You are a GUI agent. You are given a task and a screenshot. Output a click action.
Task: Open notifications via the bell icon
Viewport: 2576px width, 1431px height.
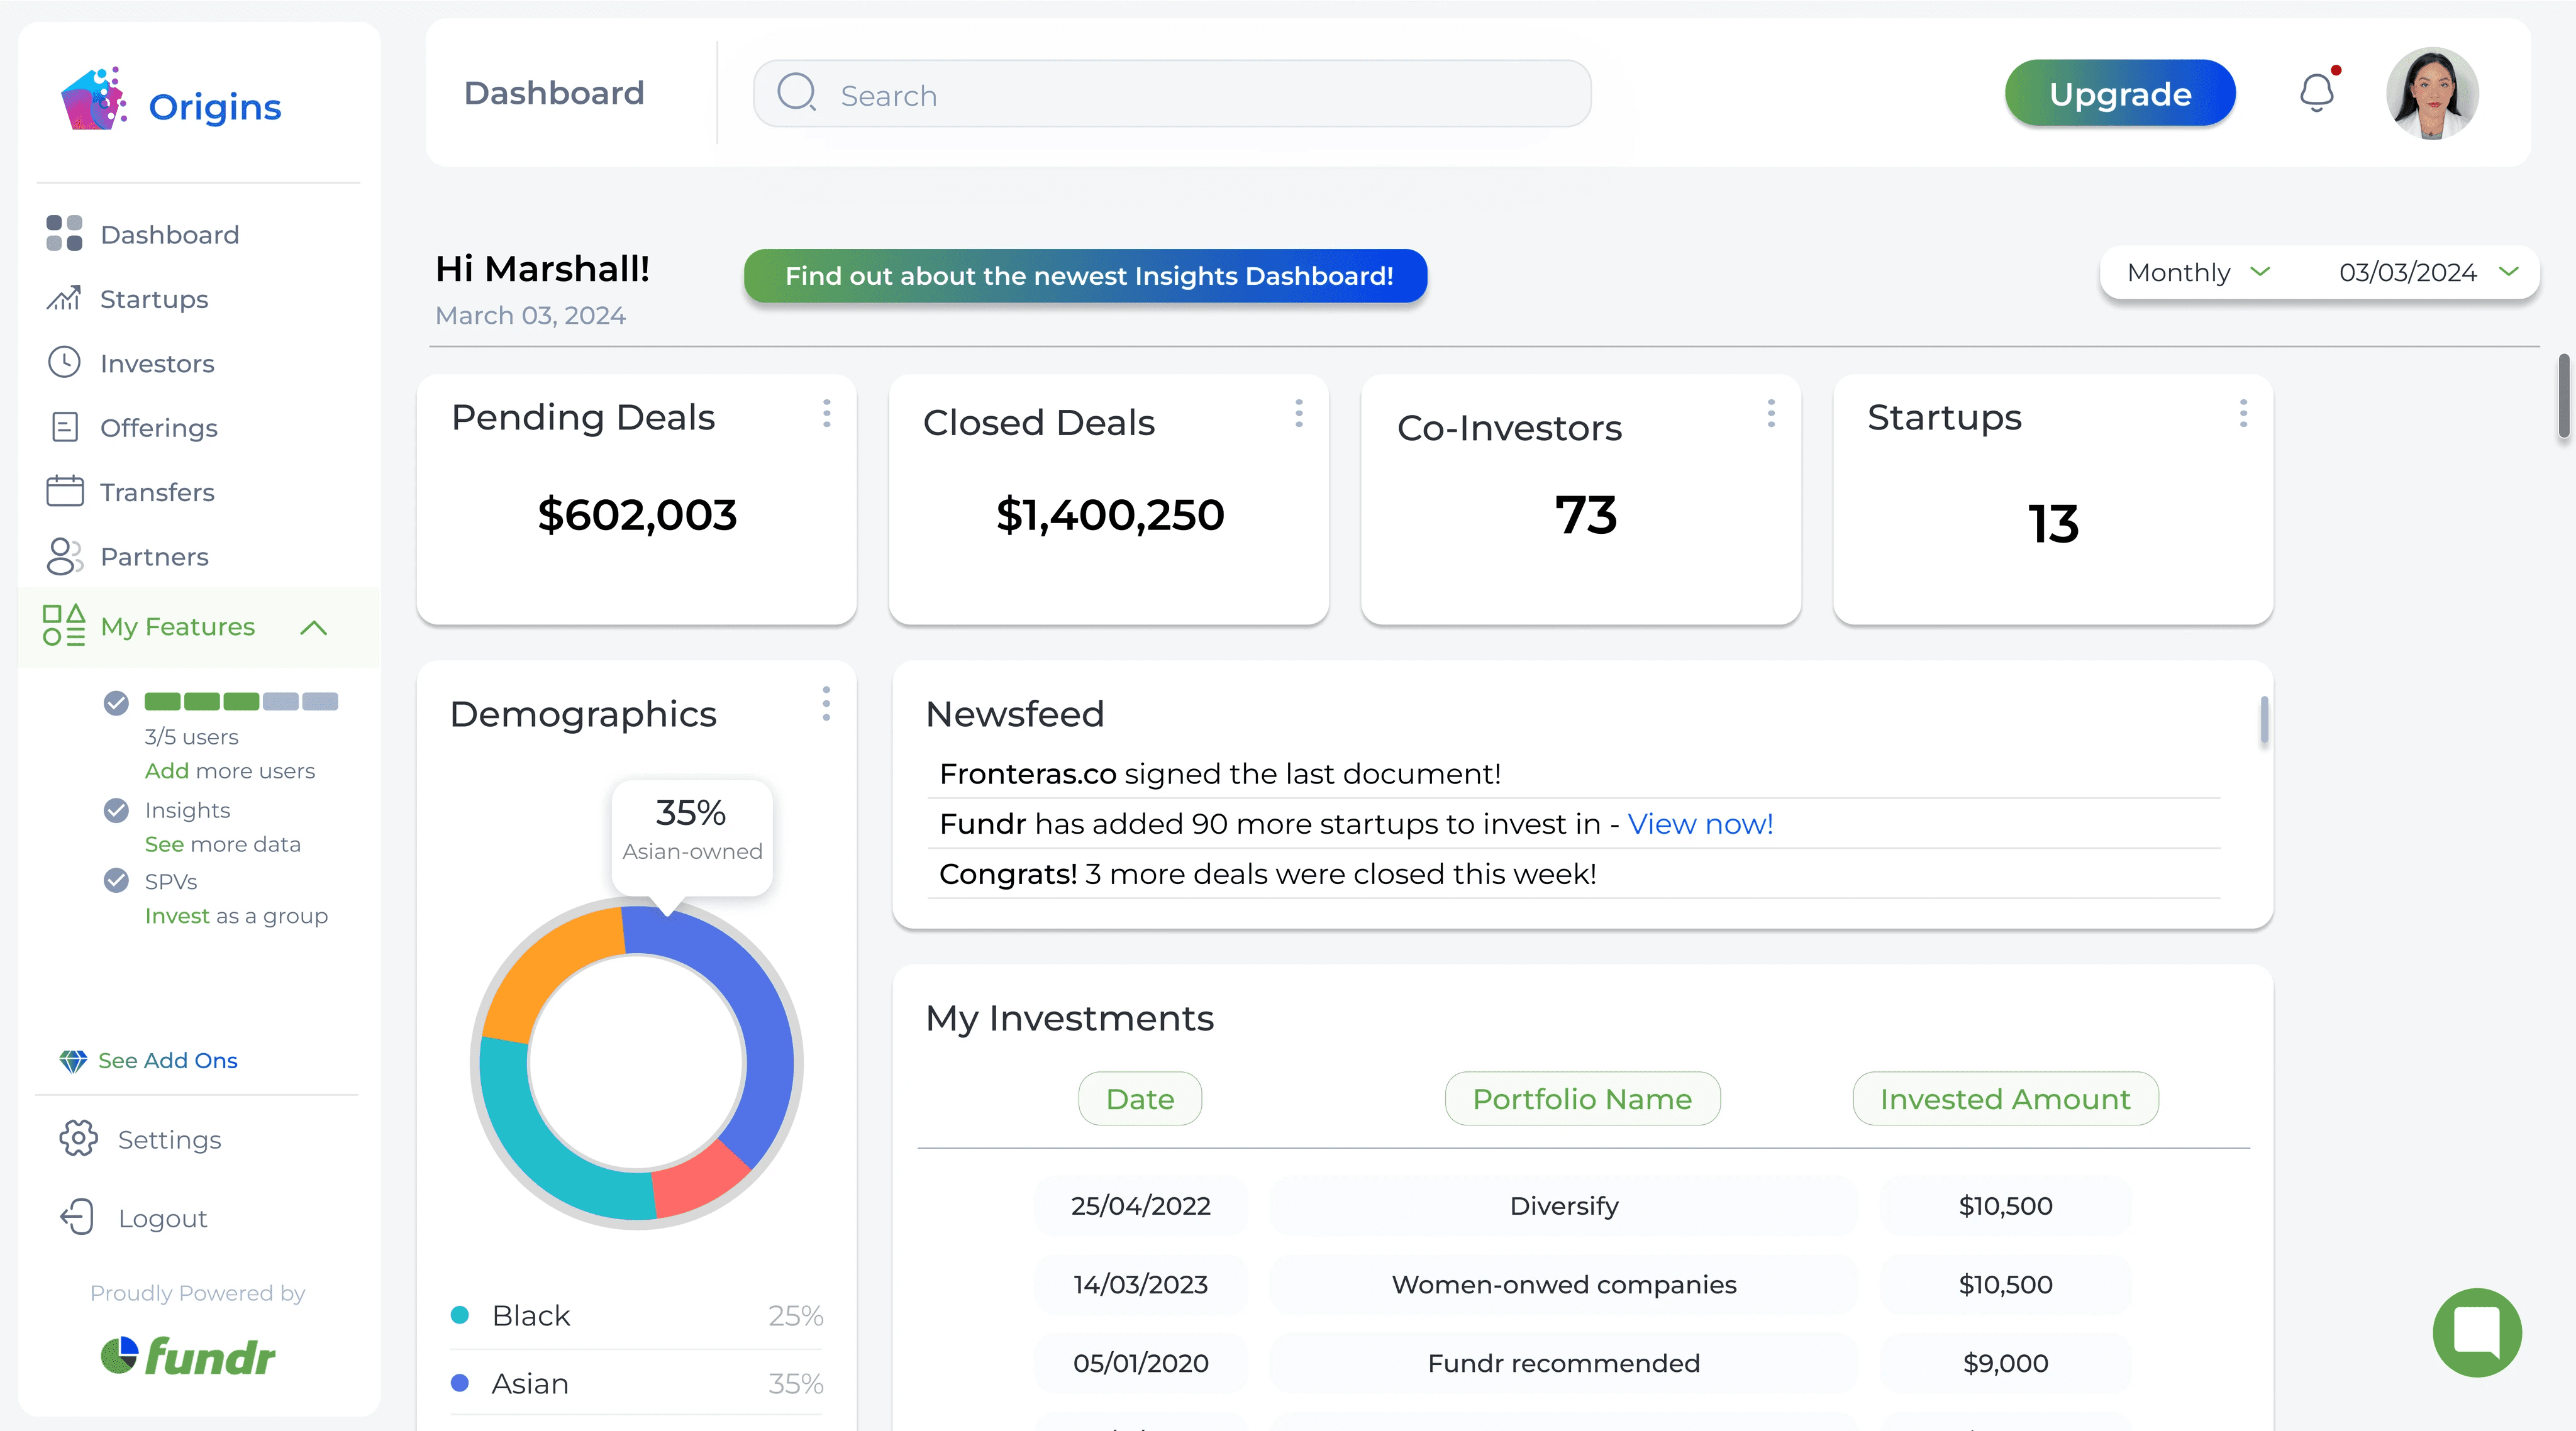coord(2318,92)
